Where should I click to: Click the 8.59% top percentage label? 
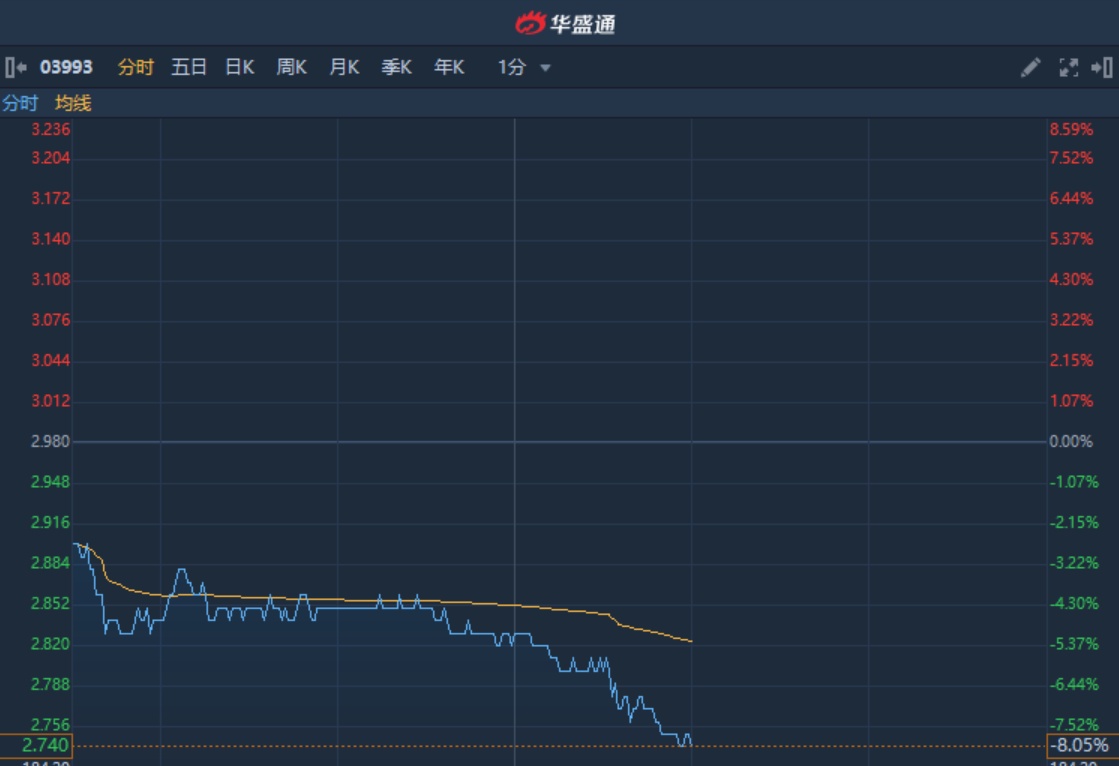[1070, 130]
